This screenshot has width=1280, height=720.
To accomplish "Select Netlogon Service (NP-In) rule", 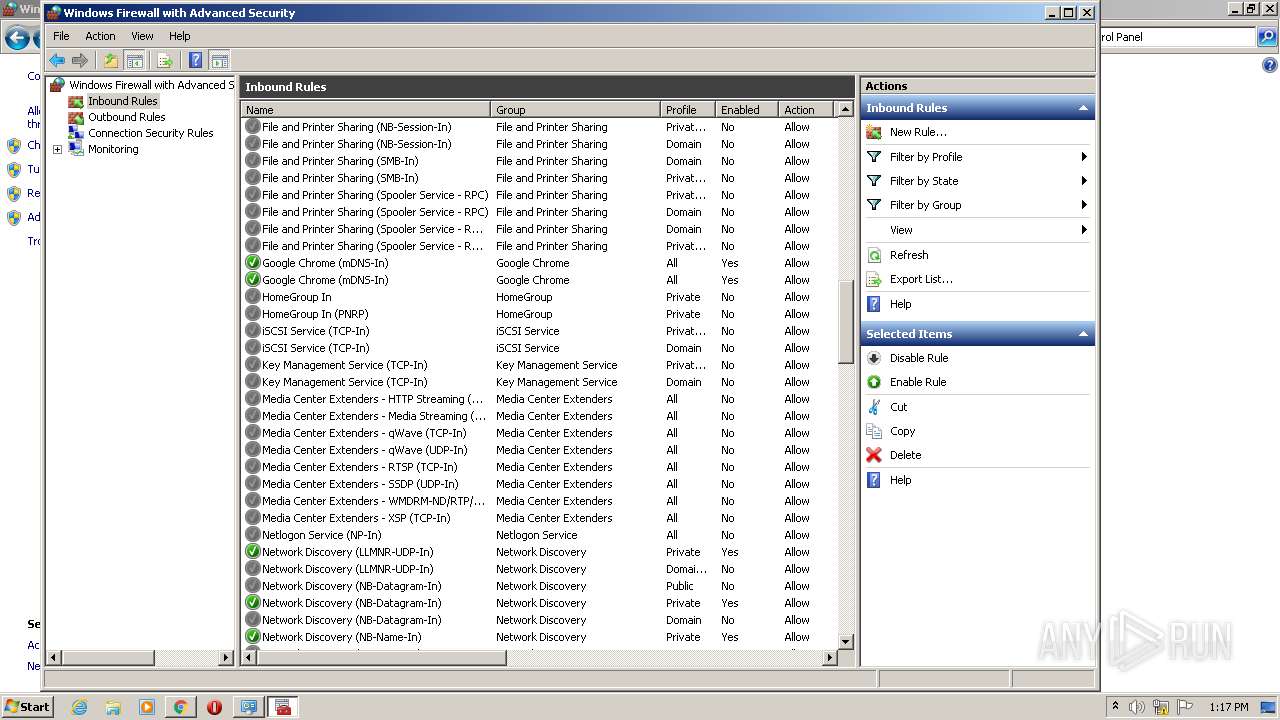I will tap(538, 535).
